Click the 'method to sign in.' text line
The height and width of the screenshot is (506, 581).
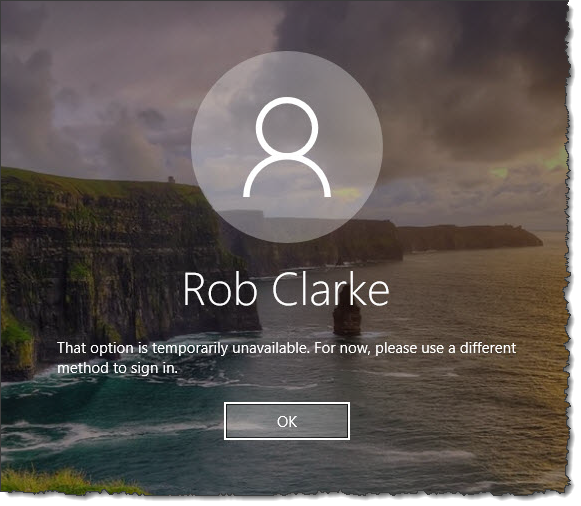[x=117, y=368]
